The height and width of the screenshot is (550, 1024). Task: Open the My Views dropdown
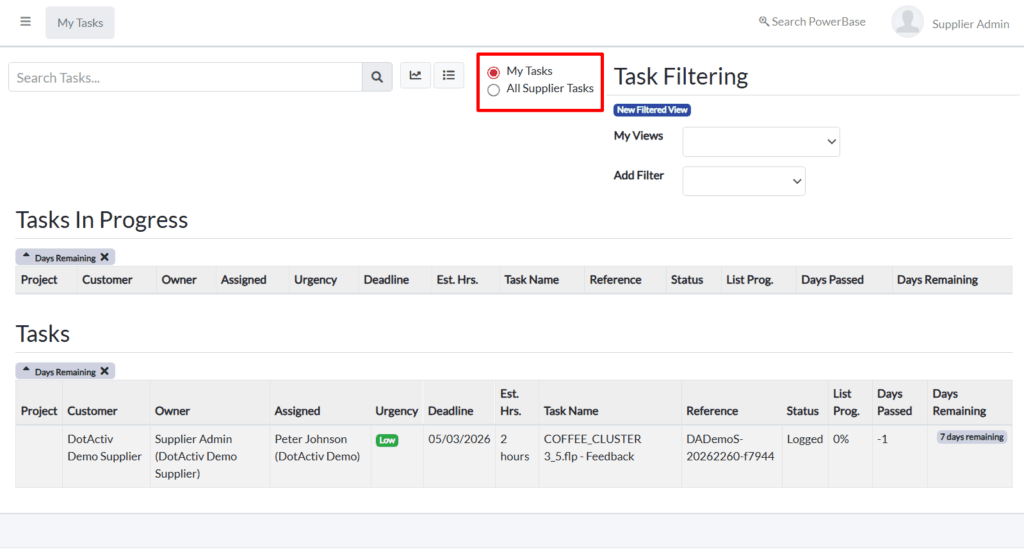761,142
